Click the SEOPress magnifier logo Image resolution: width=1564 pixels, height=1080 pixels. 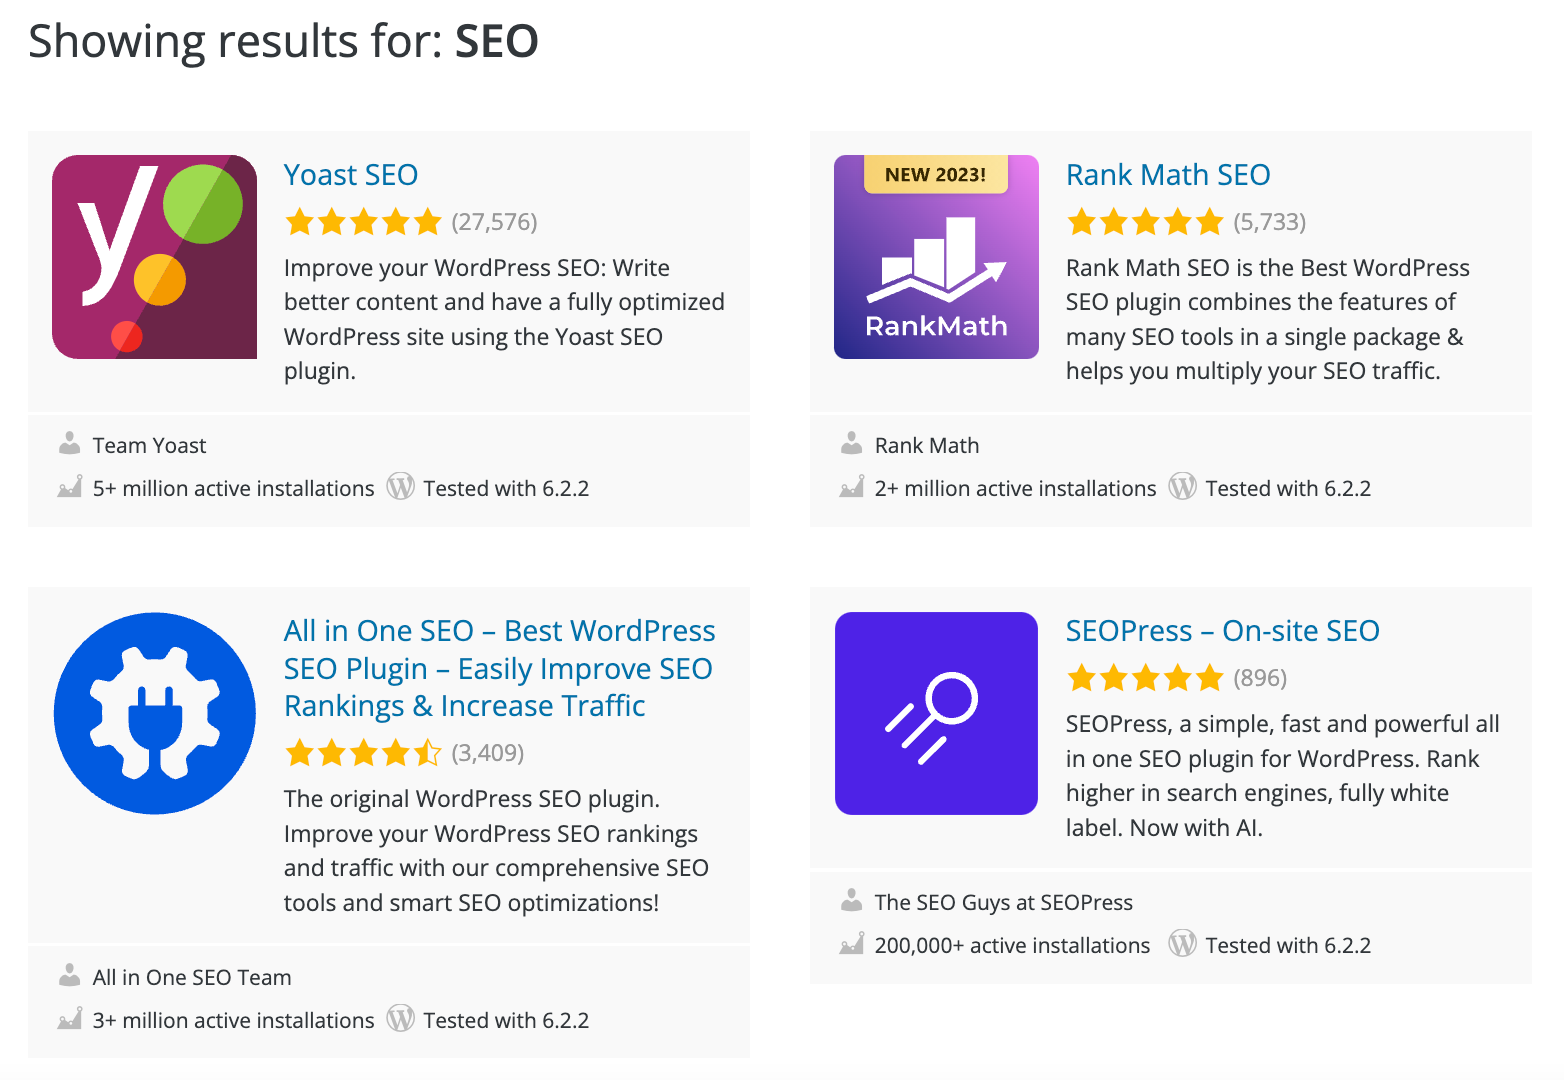coord(936,713)
